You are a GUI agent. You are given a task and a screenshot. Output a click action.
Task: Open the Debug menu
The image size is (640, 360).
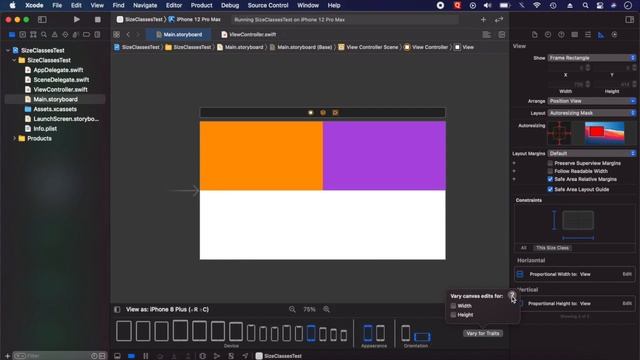230,5
